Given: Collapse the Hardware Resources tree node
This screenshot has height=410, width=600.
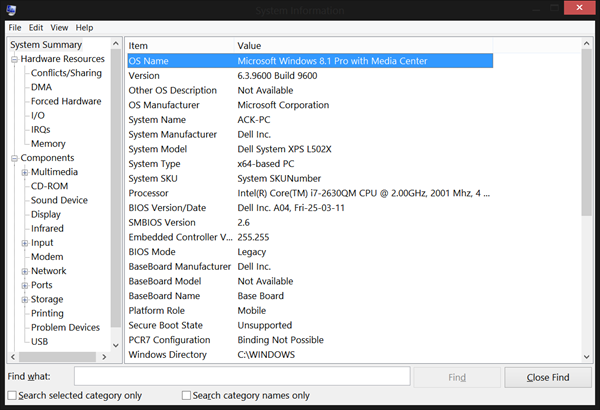Looking at the screenshot, I should [x=13, y=59].
